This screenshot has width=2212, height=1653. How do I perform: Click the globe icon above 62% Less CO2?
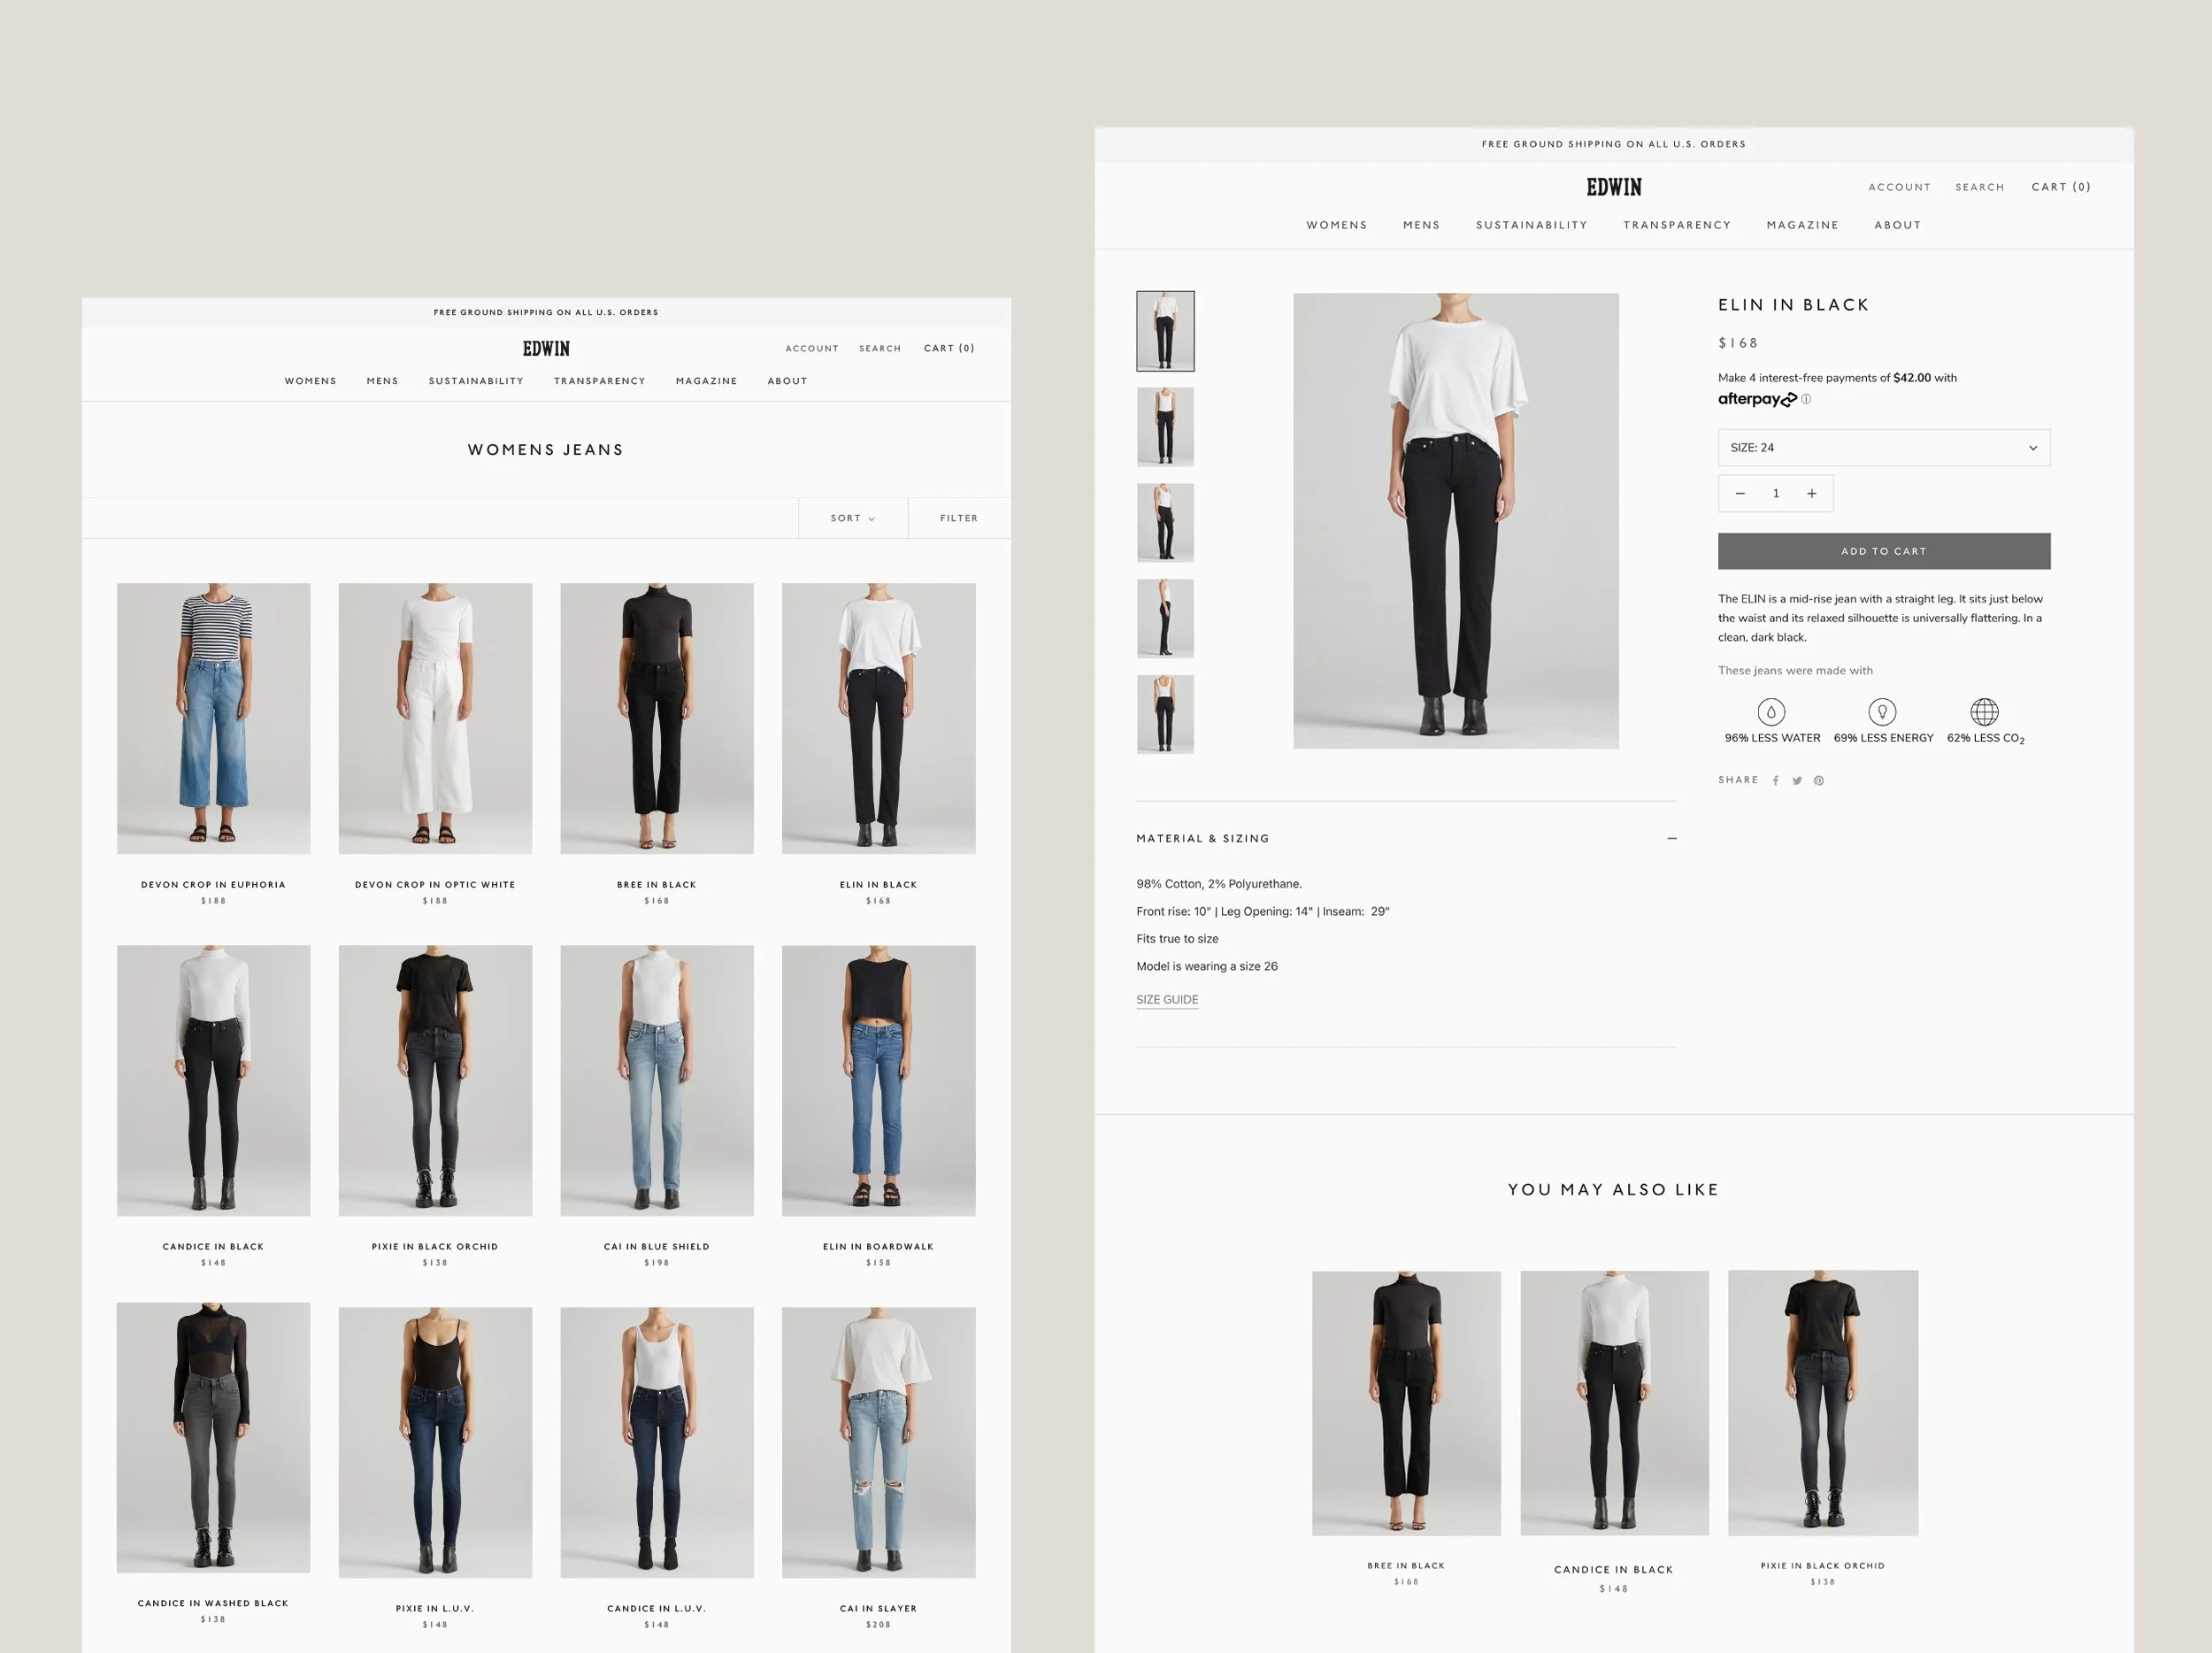click(1984, 712)
